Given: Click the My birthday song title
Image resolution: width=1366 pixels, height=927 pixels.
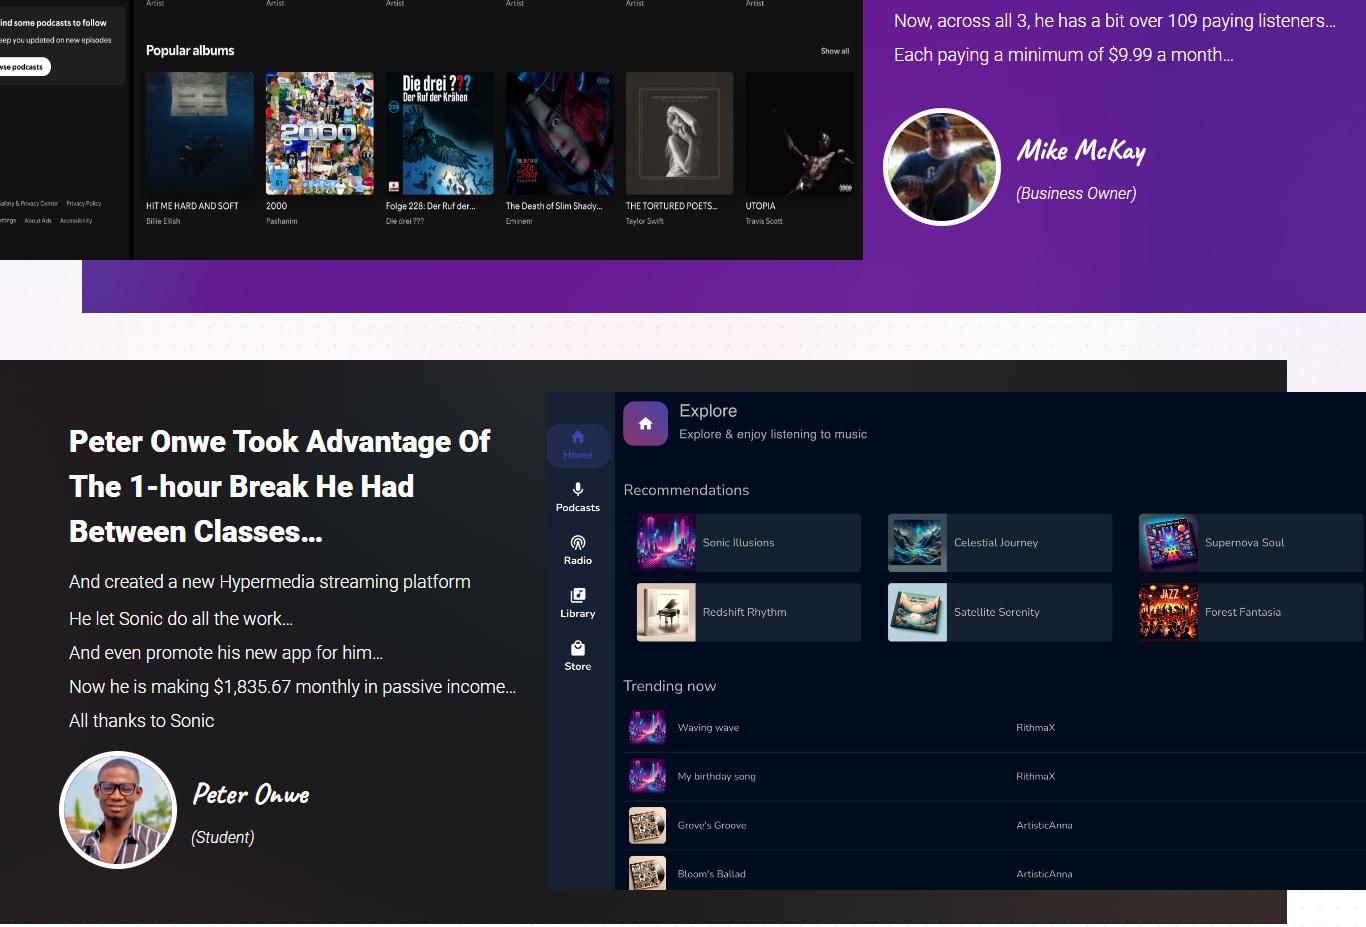Looking at the screenshot, I should [717, 777].
